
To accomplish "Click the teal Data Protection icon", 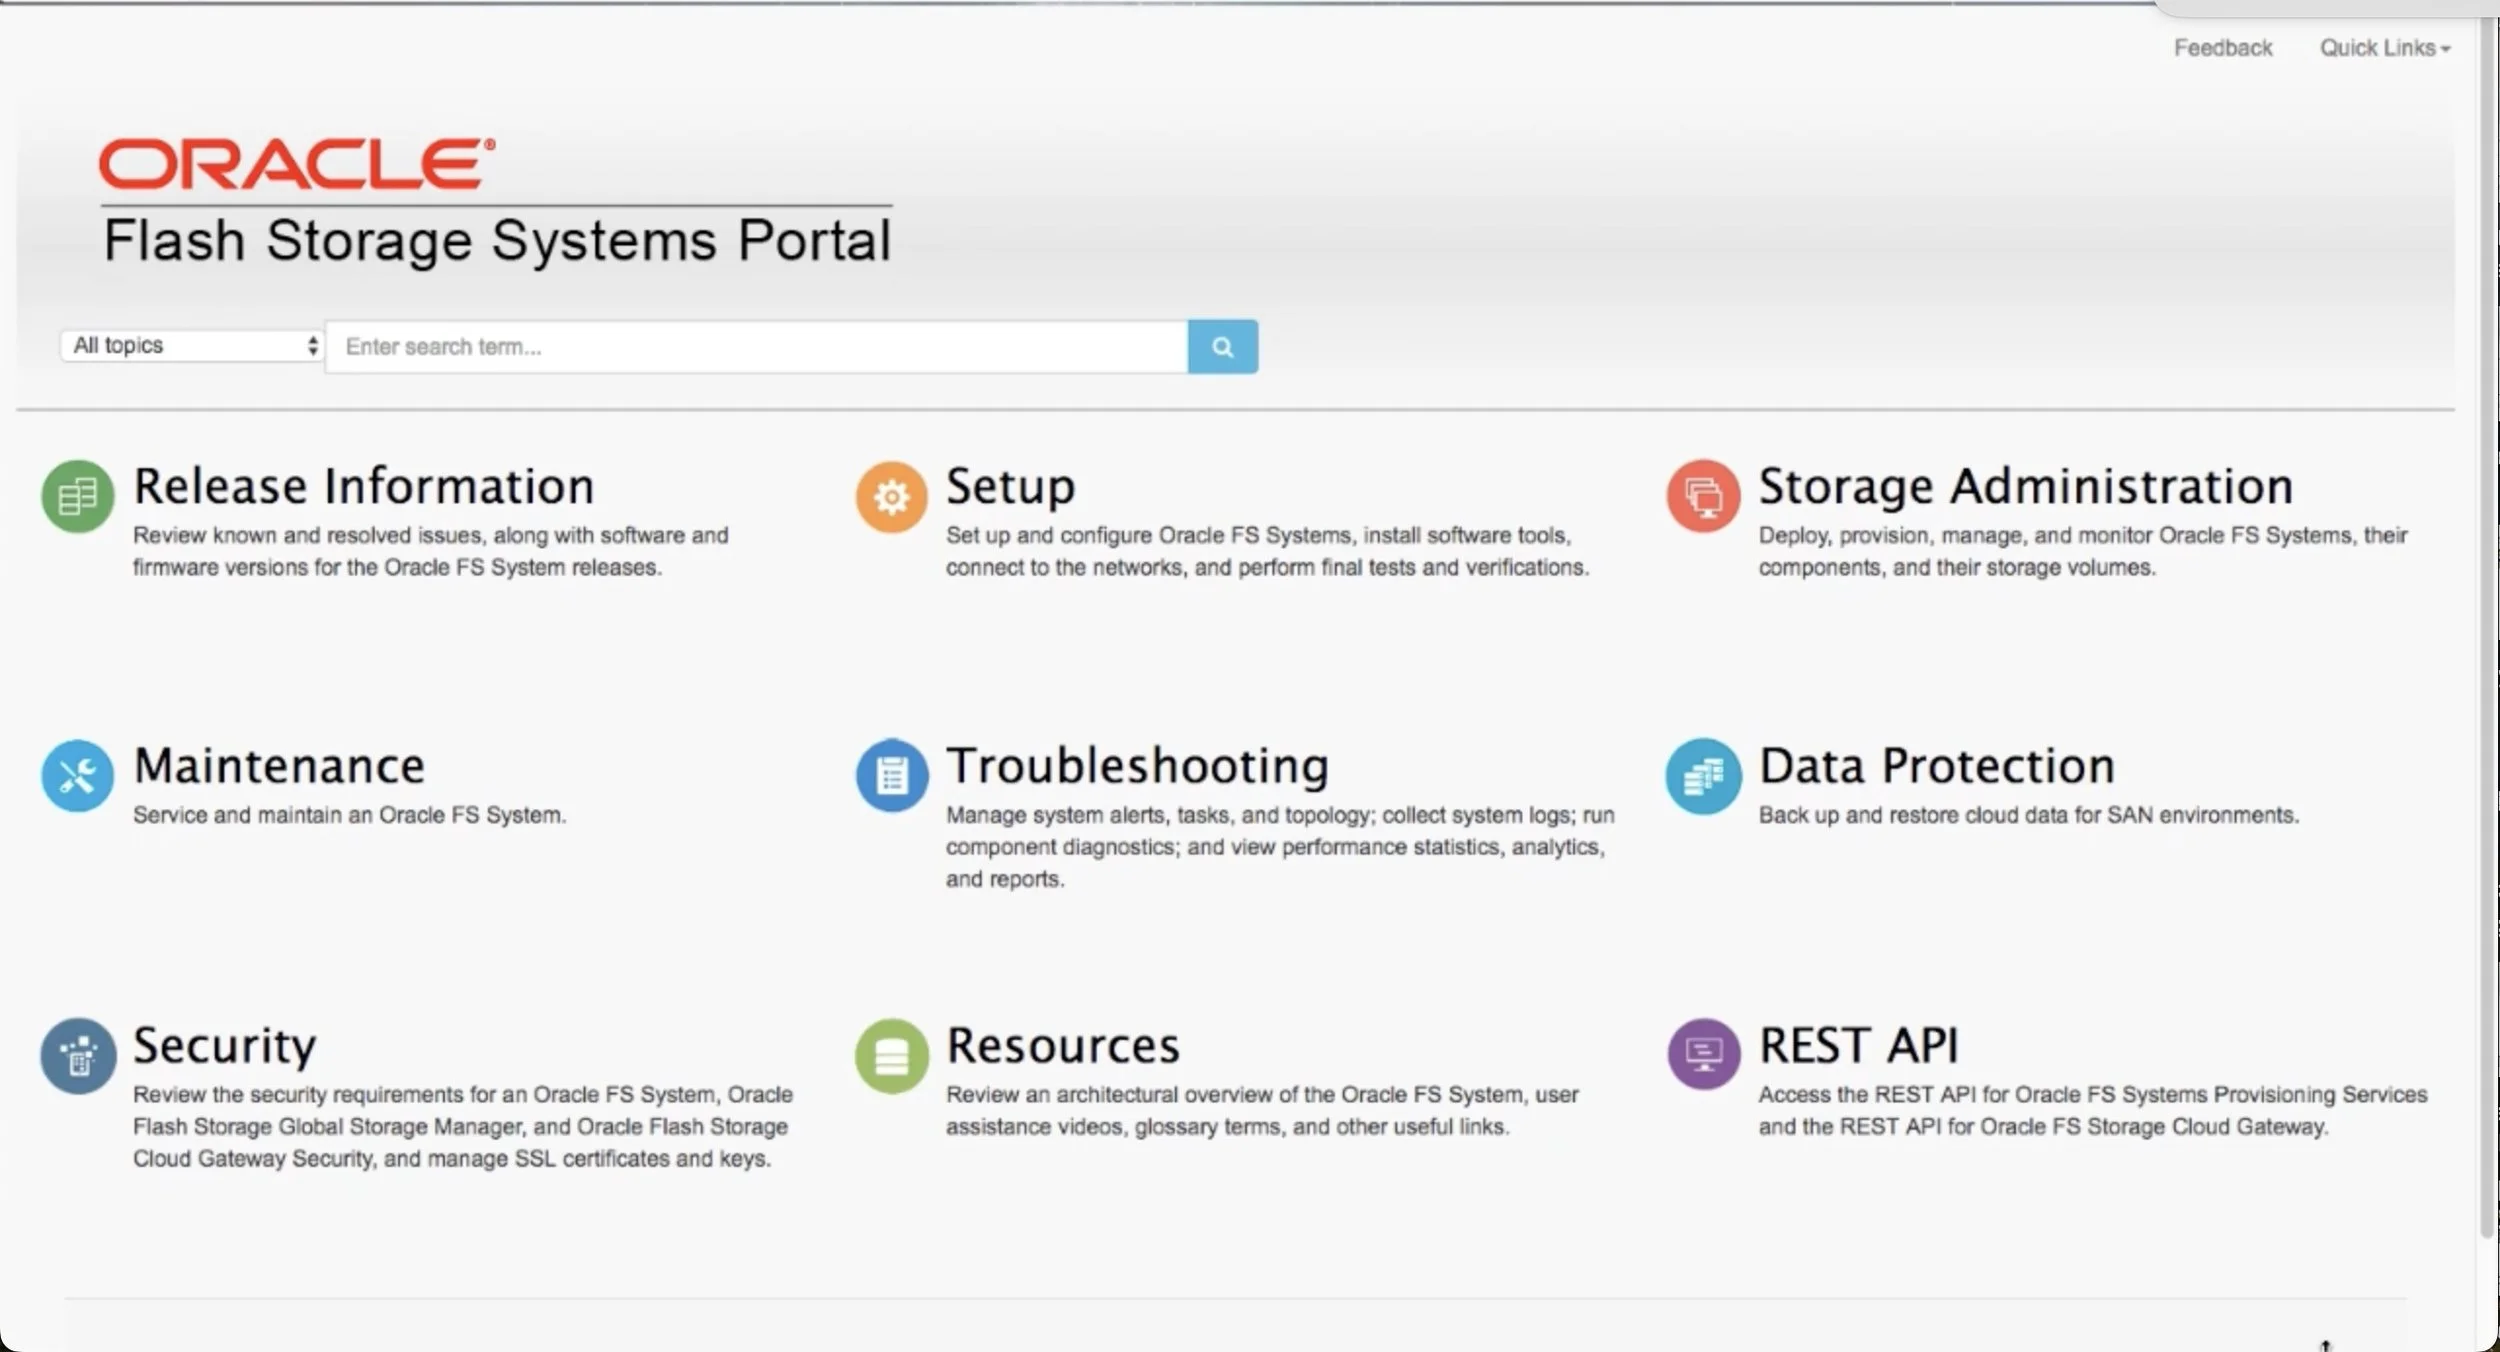I will (1703, 775).
